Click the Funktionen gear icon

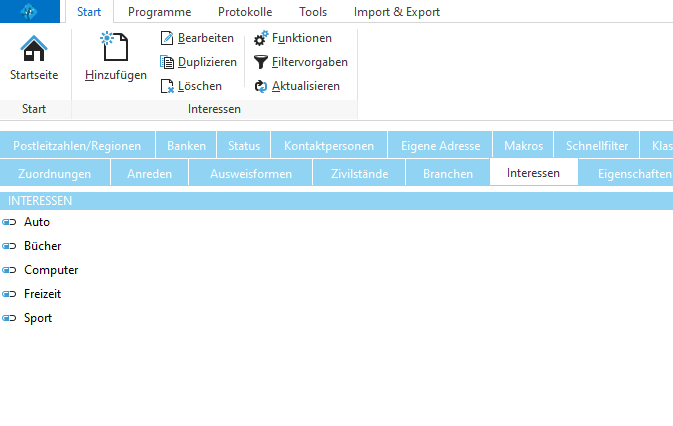(x=261, y=38)
